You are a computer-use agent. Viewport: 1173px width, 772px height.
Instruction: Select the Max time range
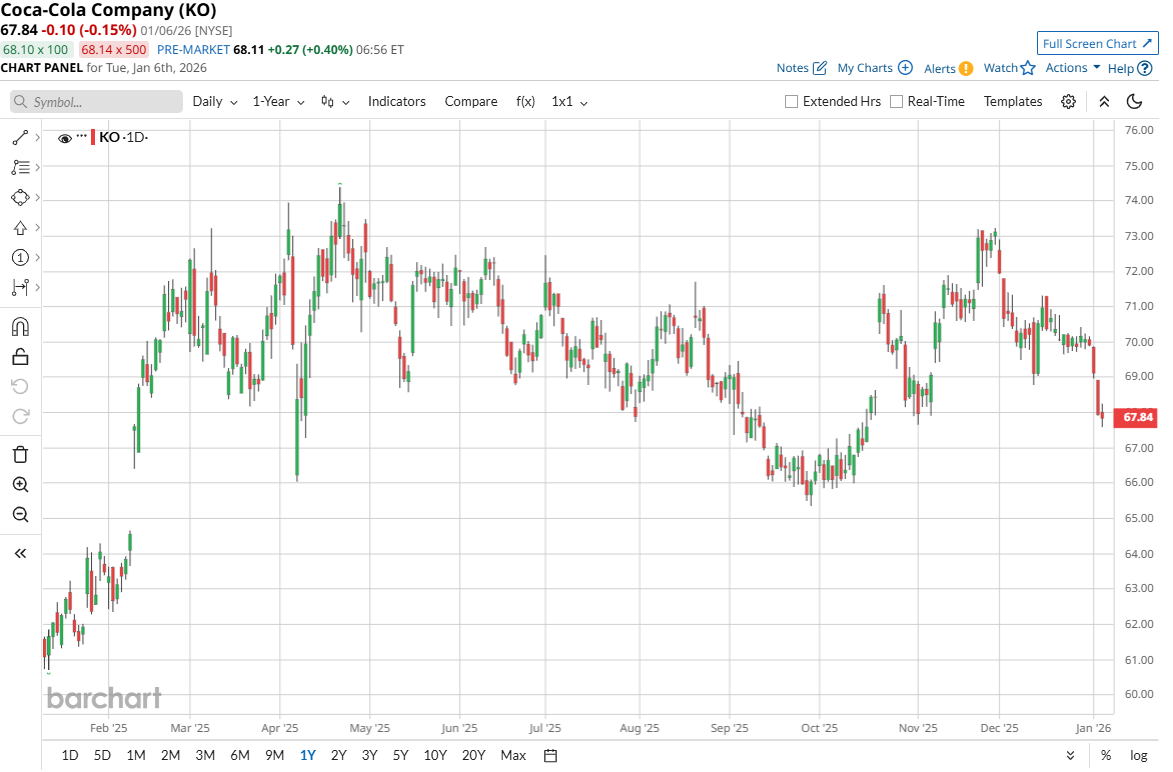point(513,756)
